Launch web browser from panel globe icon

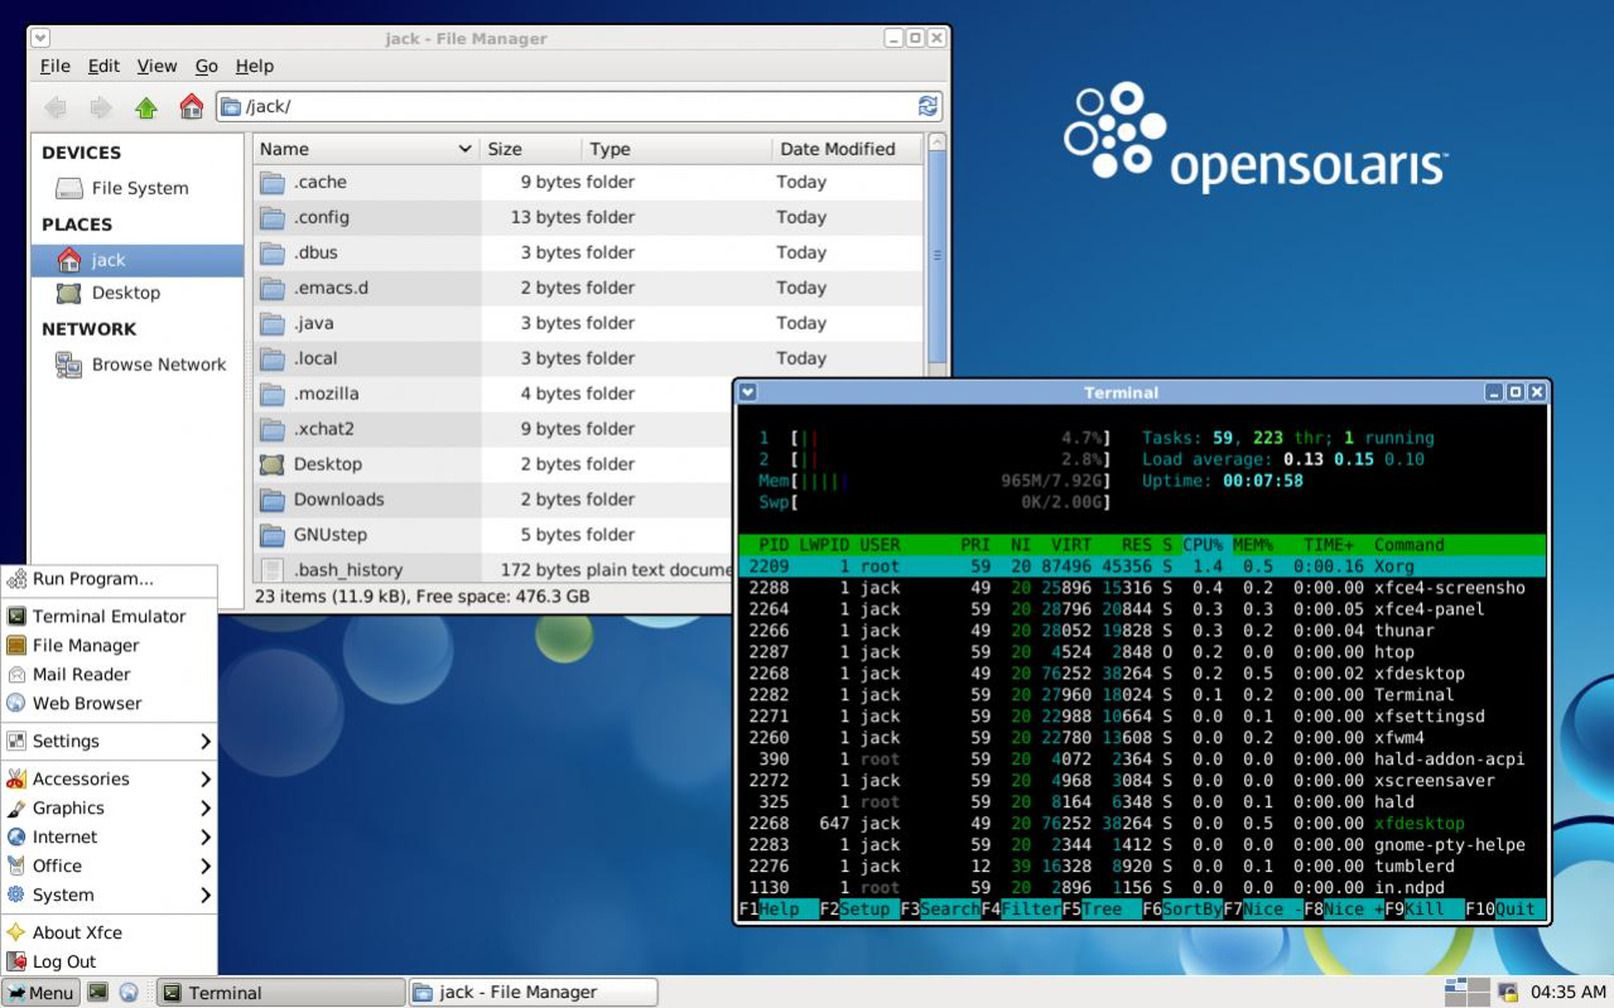[x=129, y=992]
